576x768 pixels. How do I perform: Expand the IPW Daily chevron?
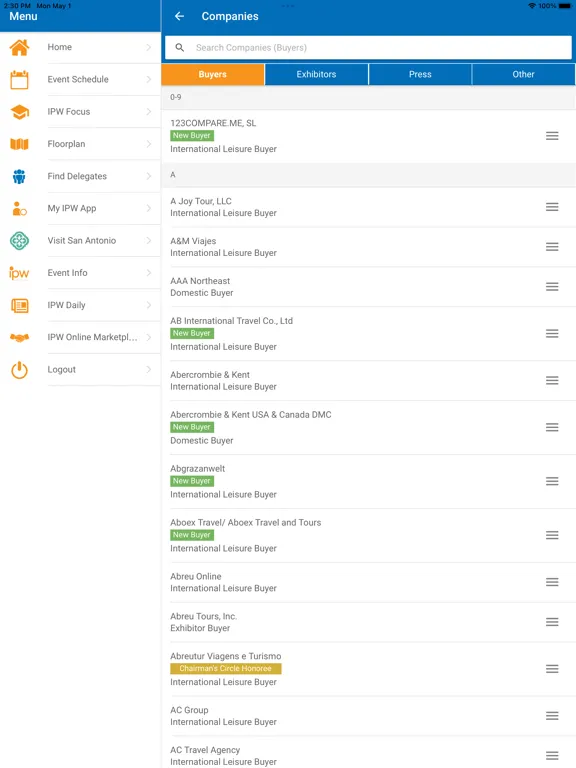coord(148,305)
